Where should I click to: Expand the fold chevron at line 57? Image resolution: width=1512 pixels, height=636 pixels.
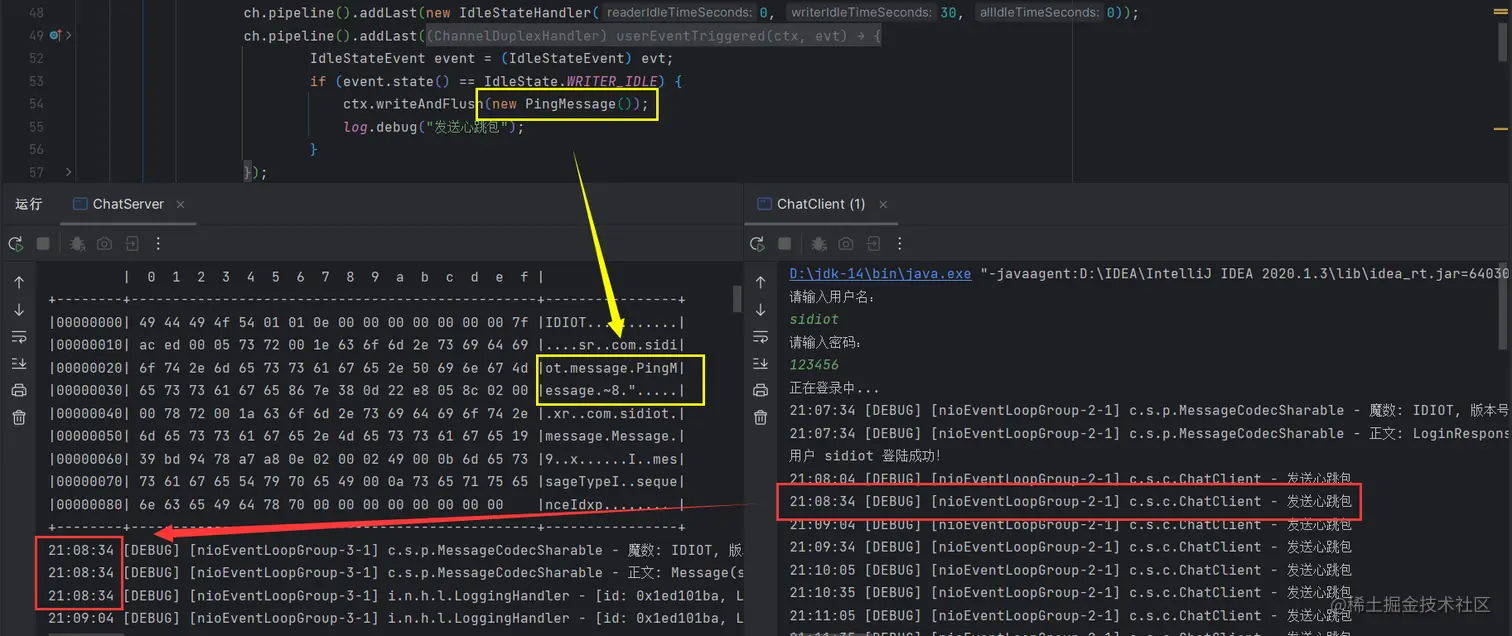coord(68,172)
